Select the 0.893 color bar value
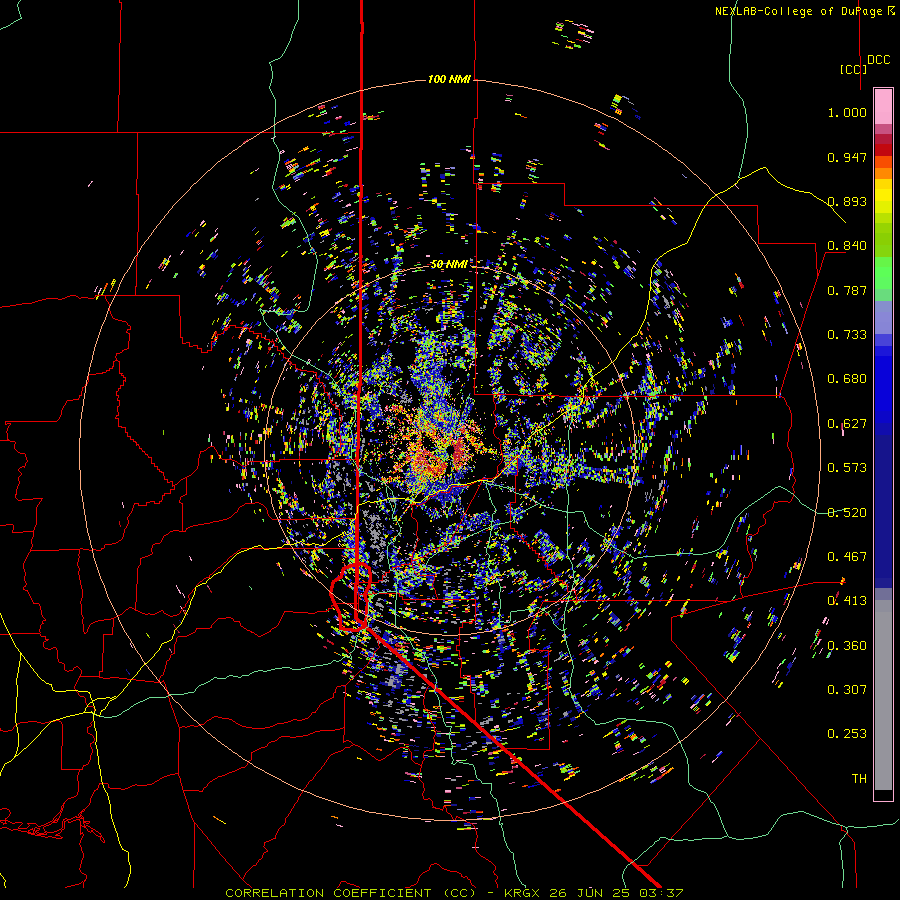This screenshot has height=900, width=900. pos(847,201)
